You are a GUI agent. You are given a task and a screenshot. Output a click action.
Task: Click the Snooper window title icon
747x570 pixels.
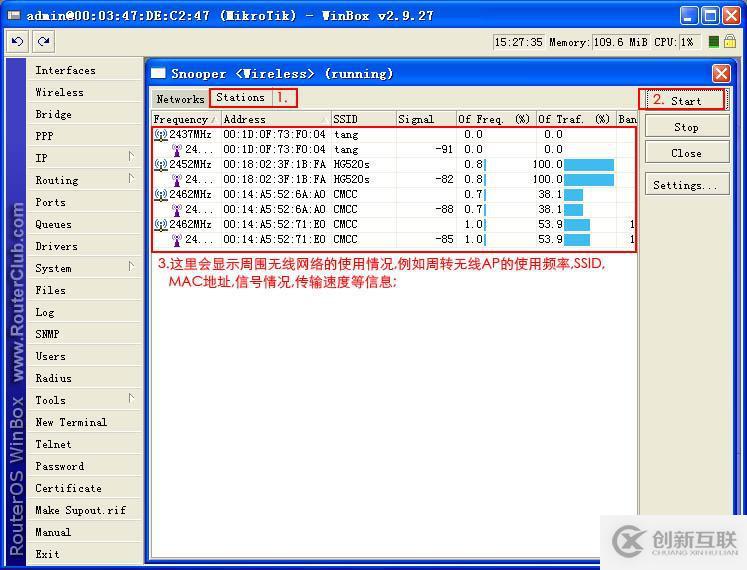pyautogui.click(x=158, y=73)
